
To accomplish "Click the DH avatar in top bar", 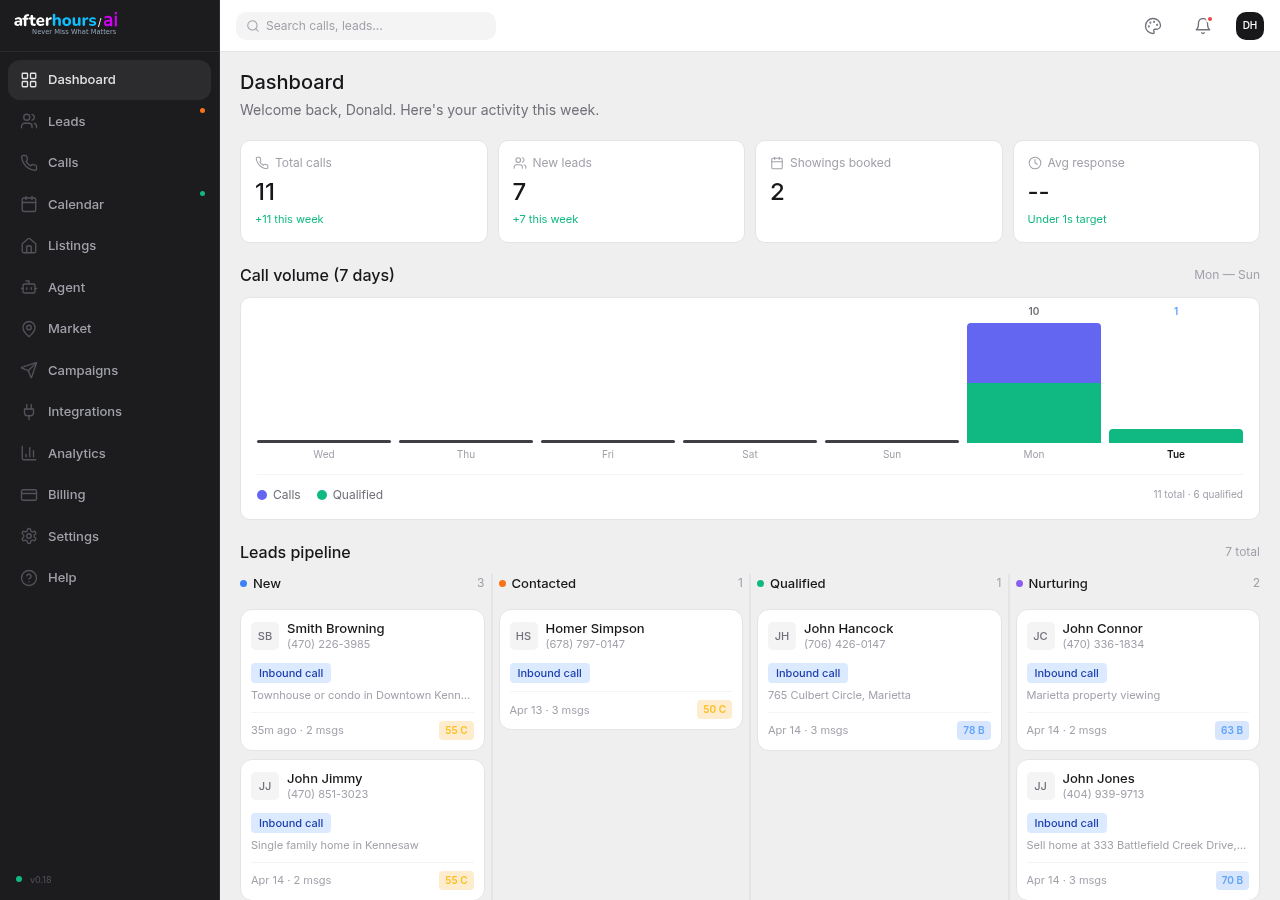I will pyautogui.click(x=1249, y=25).
